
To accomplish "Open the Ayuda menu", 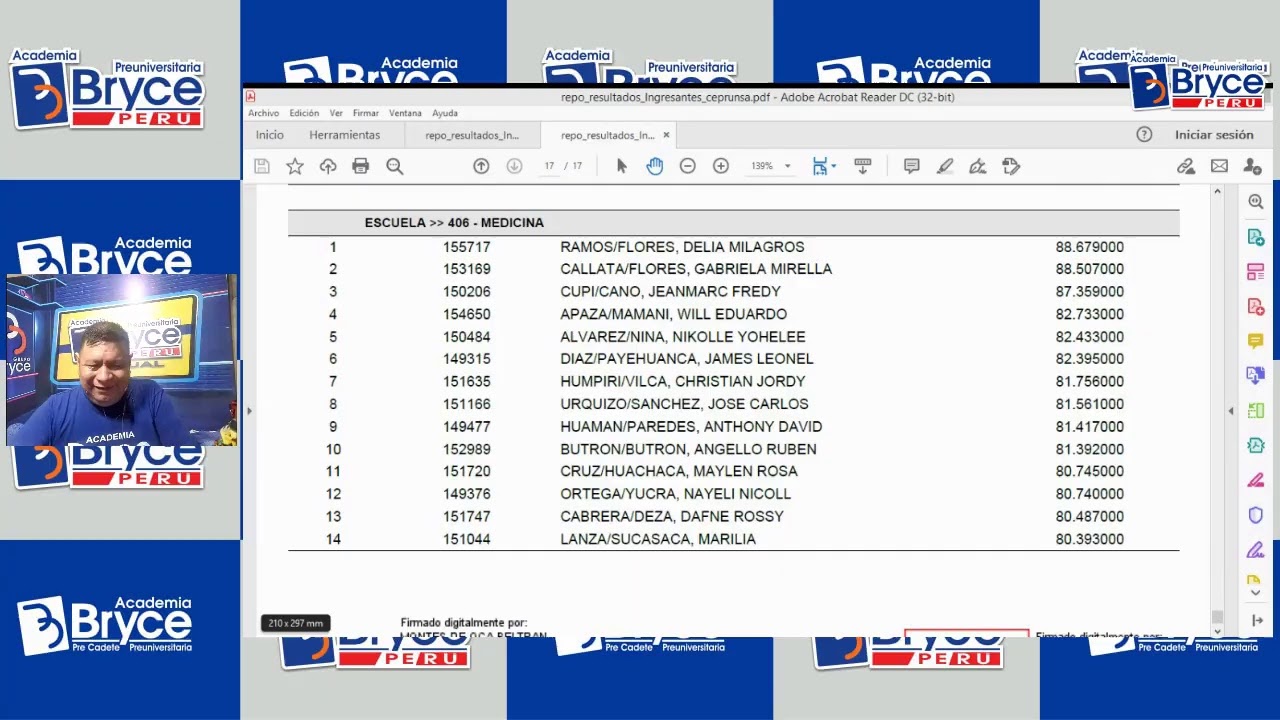I will 445,113.
